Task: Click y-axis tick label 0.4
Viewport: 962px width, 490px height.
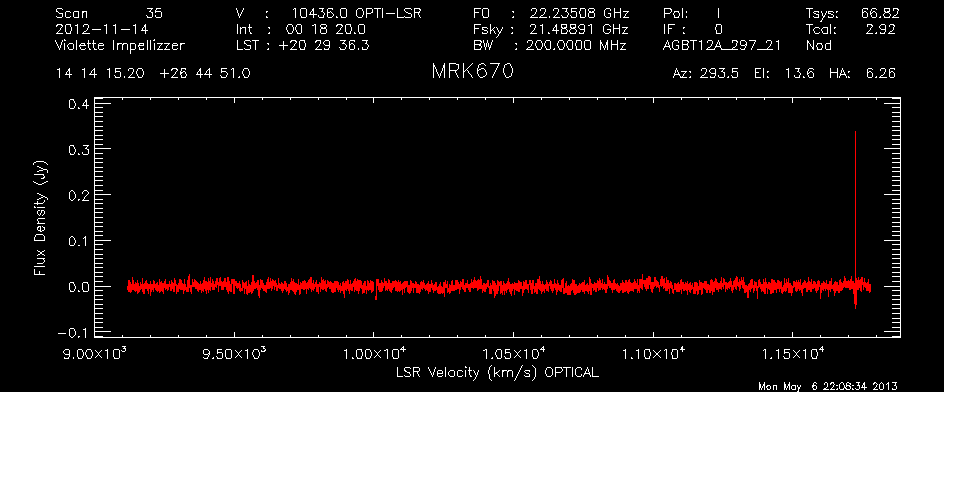Action: coord(79,104)
